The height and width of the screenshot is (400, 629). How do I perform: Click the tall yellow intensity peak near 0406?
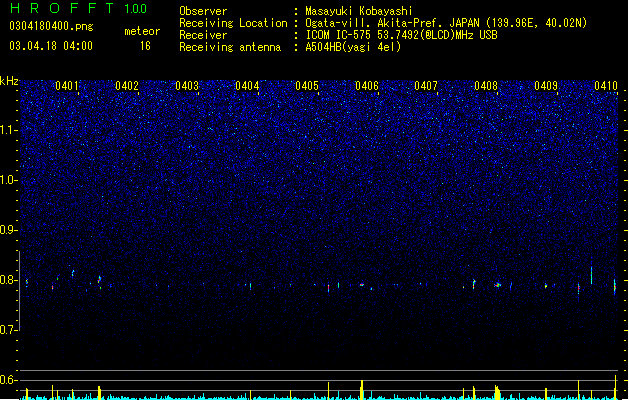tap(362, 390)
